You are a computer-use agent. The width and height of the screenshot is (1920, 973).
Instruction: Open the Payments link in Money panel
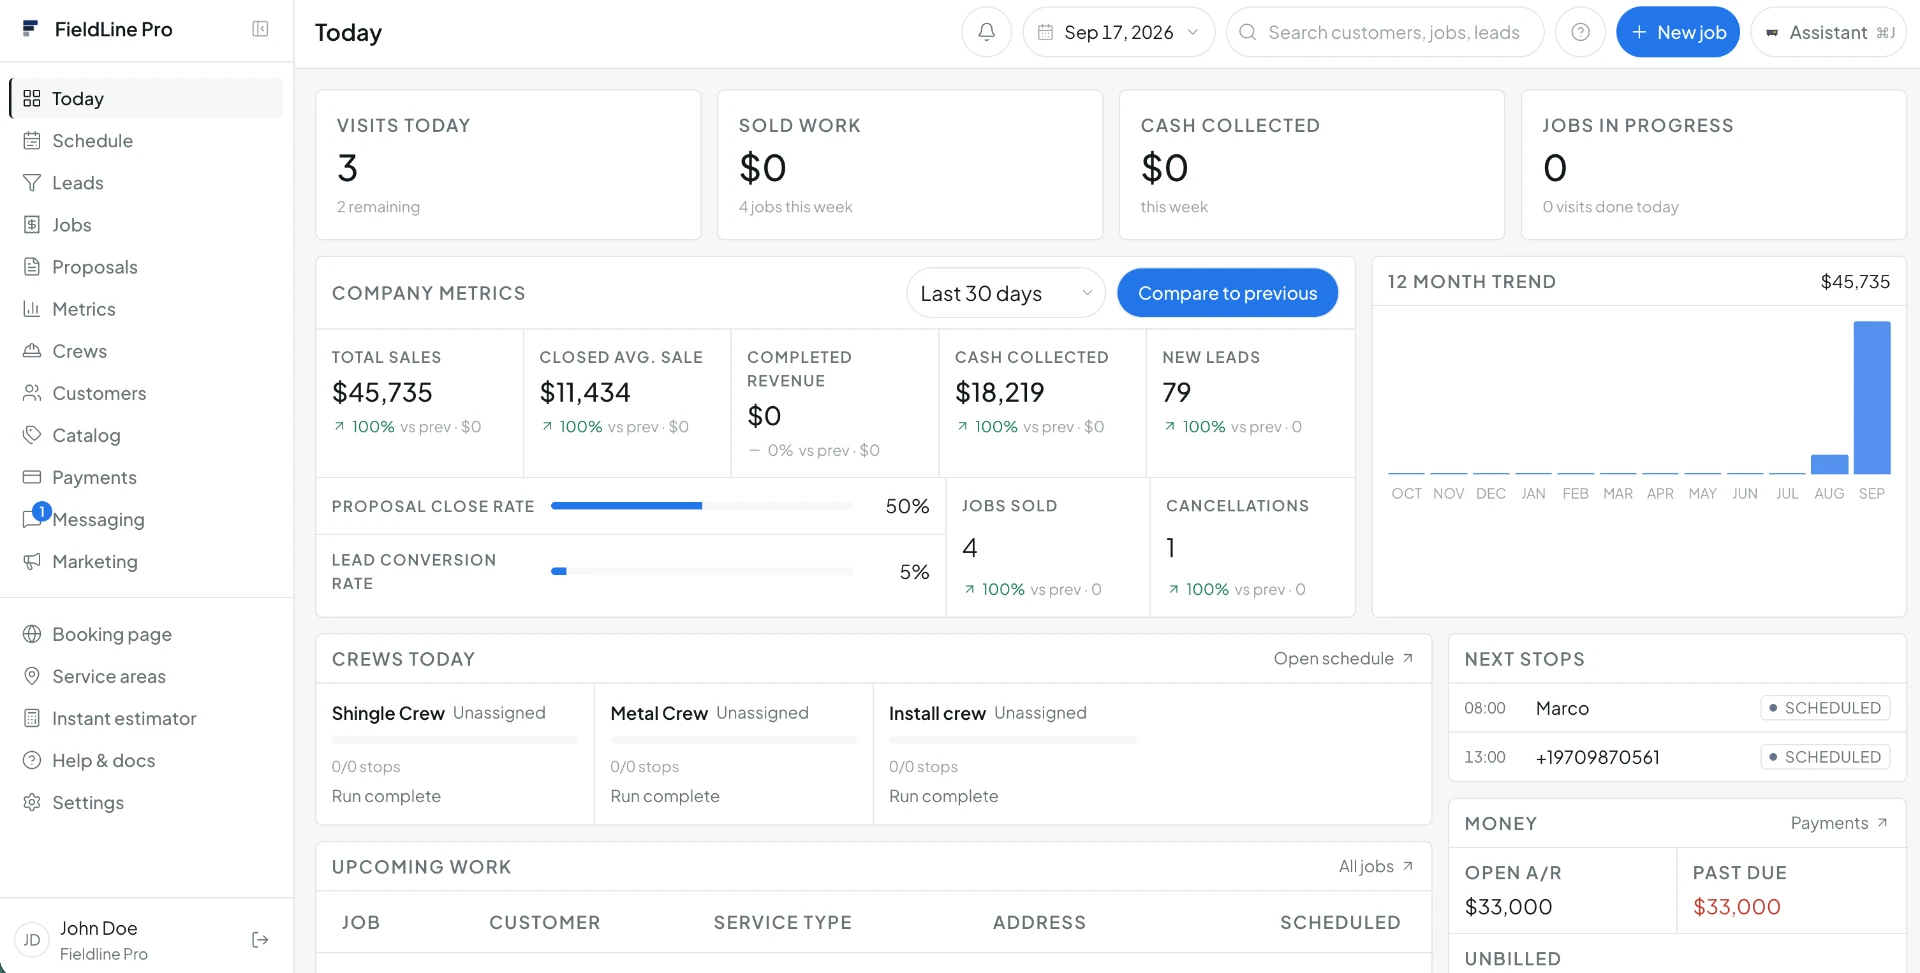[1839, 823]
